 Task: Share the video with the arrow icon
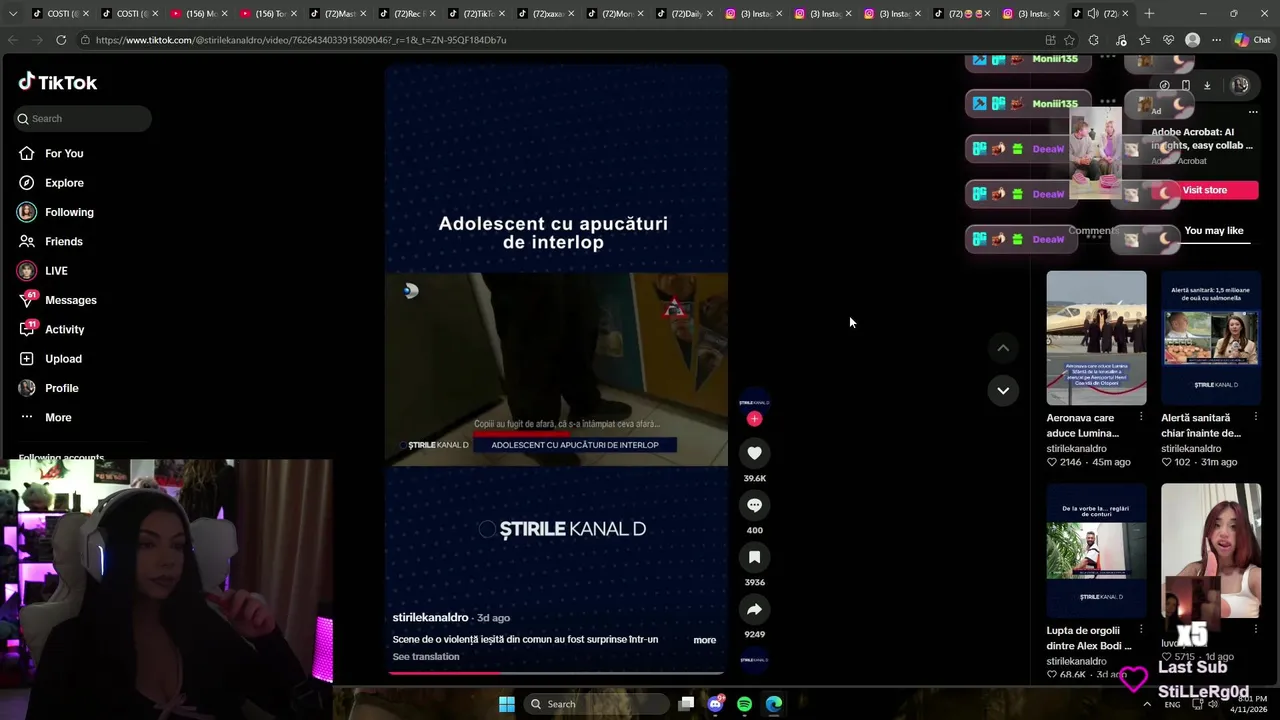[x=754, y=609]
